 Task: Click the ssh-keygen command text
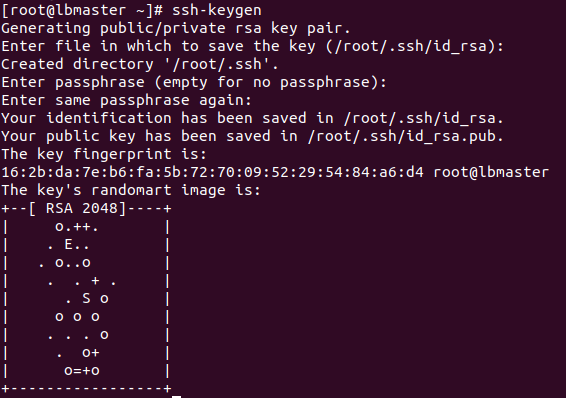tap(217, 10)
